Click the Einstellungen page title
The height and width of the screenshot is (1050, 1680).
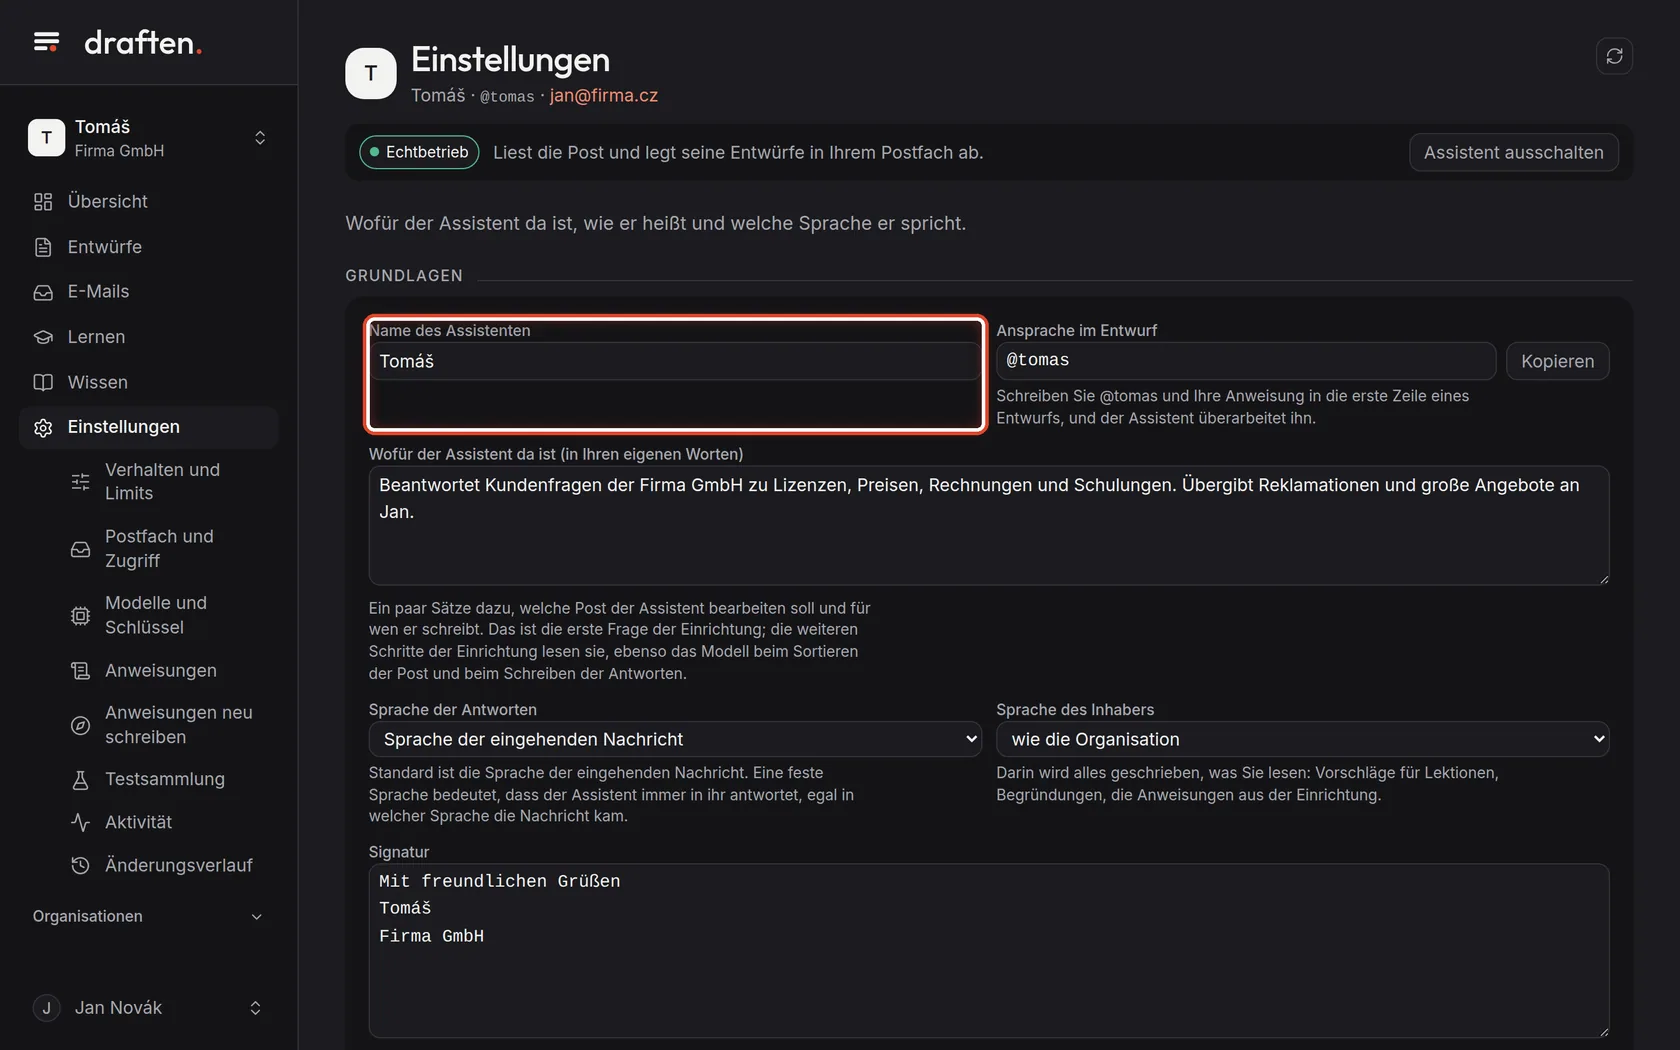(510, 60)
